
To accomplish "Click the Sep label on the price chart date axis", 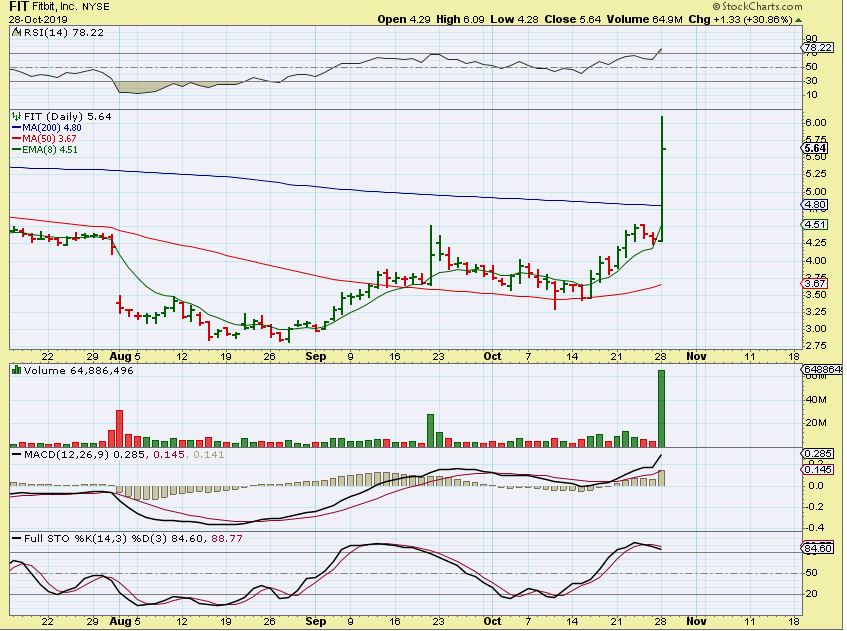I will [315, 356].
